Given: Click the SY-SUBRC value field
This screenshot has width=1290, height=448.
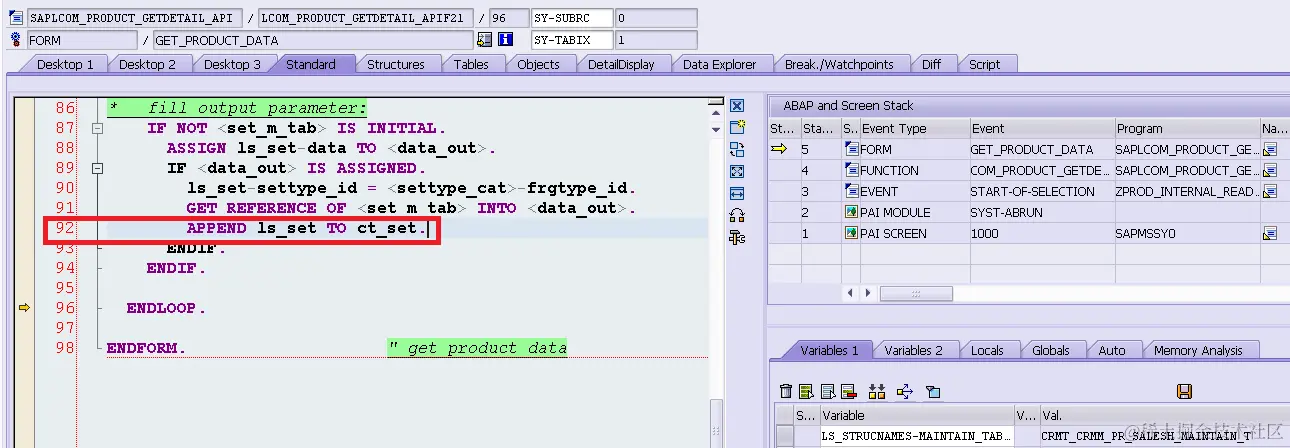Looking at the screenshot, I should click(655, 18).
